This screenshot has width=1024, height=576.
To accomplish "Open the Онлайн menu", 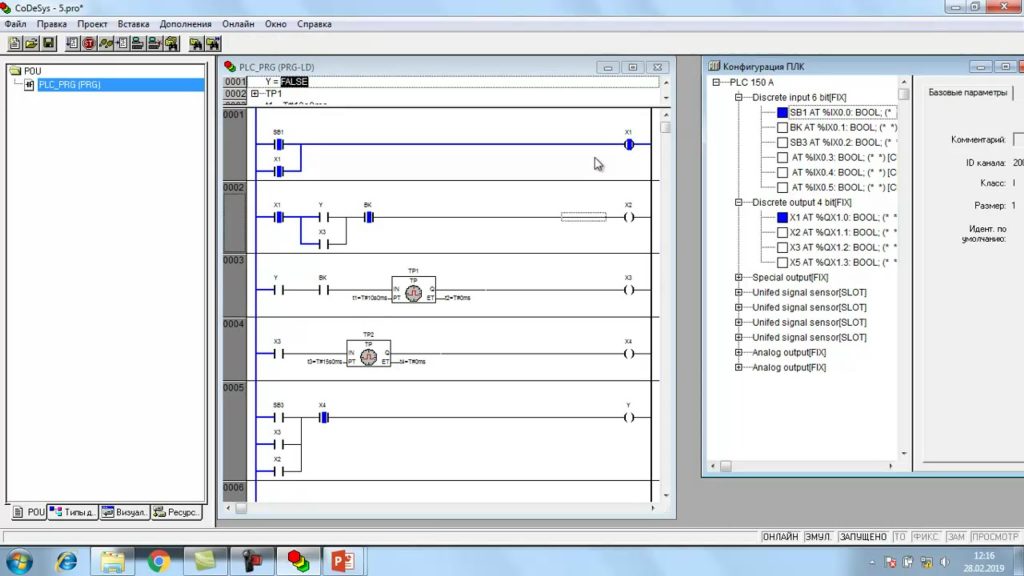I will pyautogui.click(x=238, y=24).
